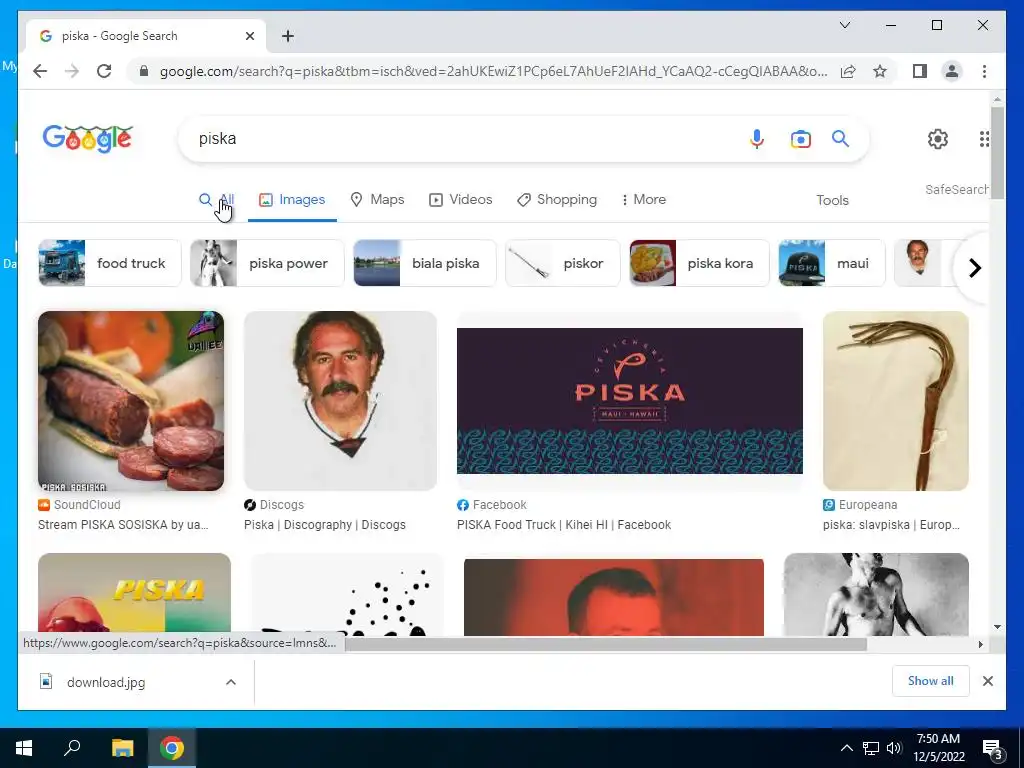The height and width of the screenshot is (768, 1024).
Task: Open the Chrome profile avatar
Action: (x=952, y=71)
